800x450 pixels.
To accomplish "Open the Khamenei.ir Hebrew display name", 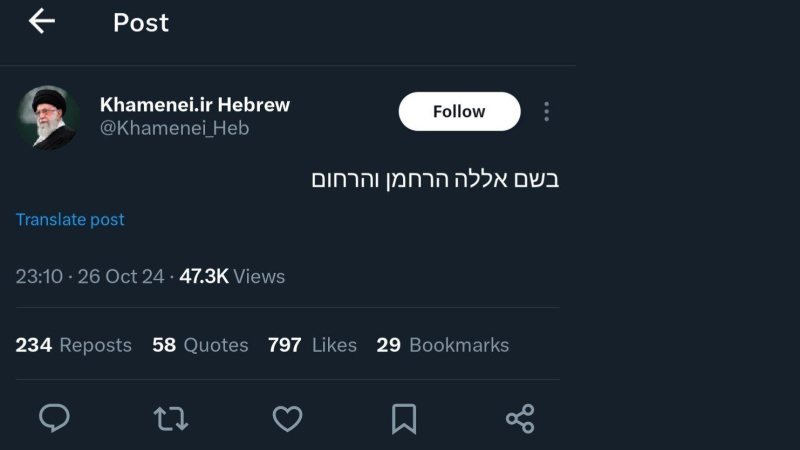I will pyautogui.click(x=195, y=104).
